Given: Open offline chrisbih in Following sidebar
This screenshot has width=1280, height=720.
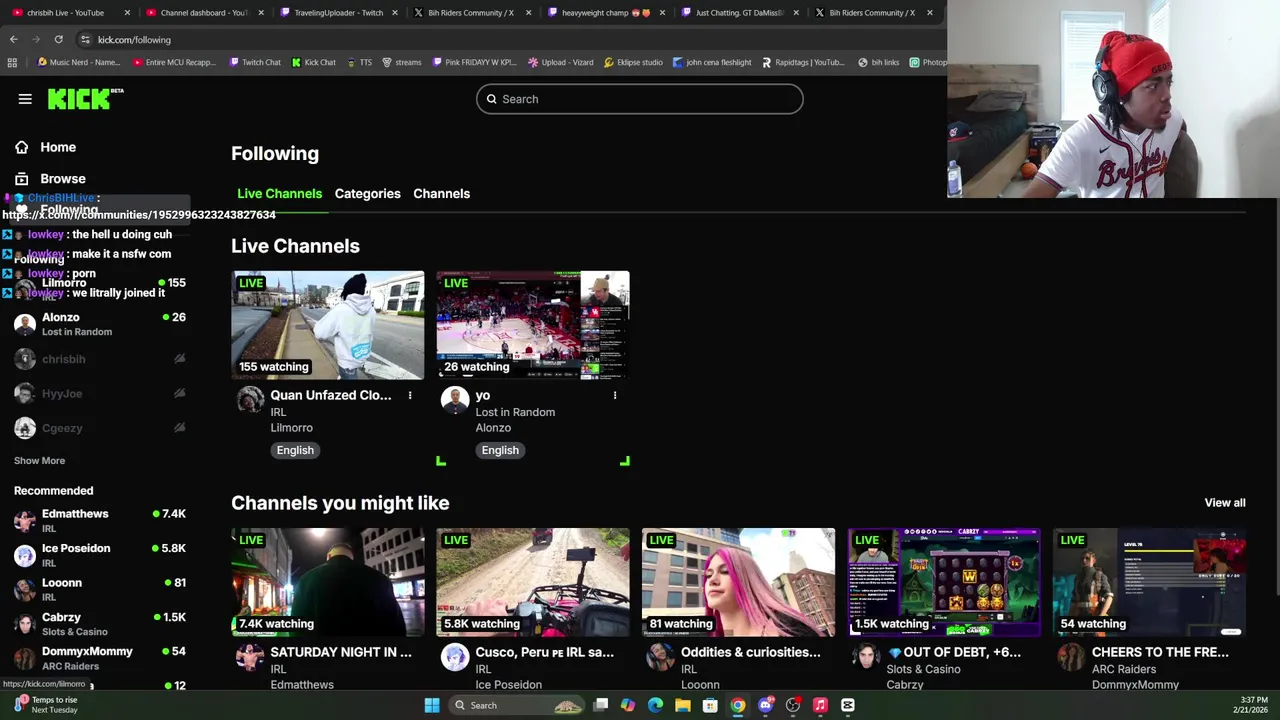Looking at the screenshot, I should [100, 359].
